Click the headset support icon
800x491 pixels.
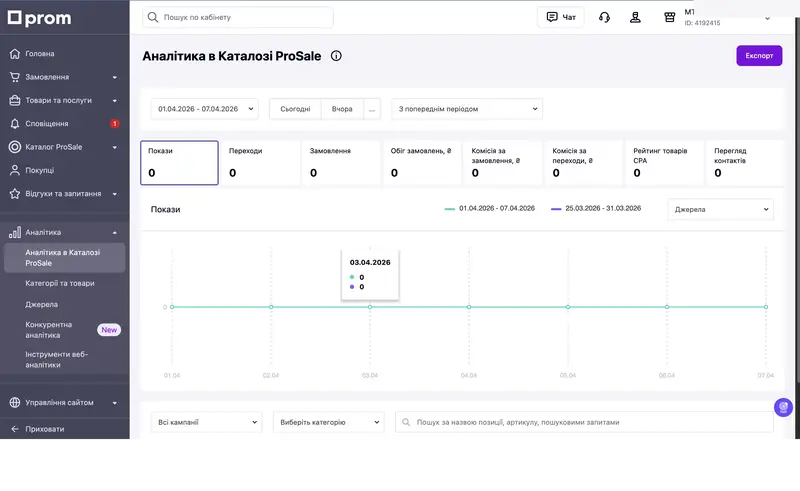[604, 17]
